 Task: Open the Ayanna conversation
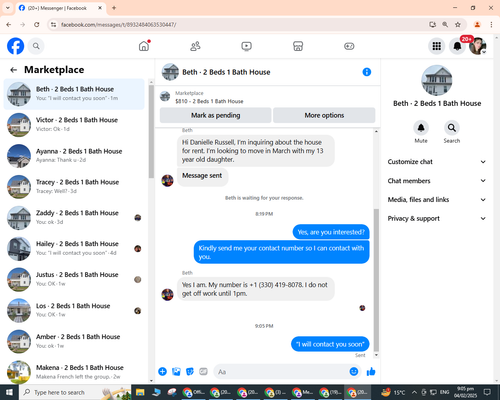(x=74, y=156)
